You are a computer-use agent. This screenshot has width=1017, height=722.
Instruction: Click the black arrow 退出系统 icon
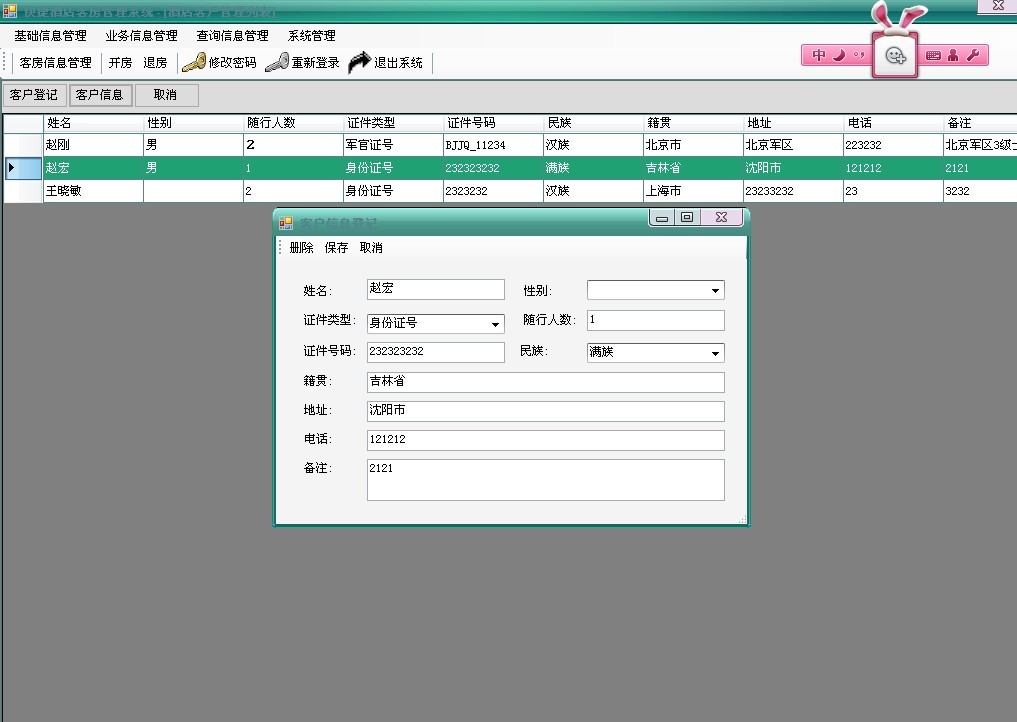359,62
